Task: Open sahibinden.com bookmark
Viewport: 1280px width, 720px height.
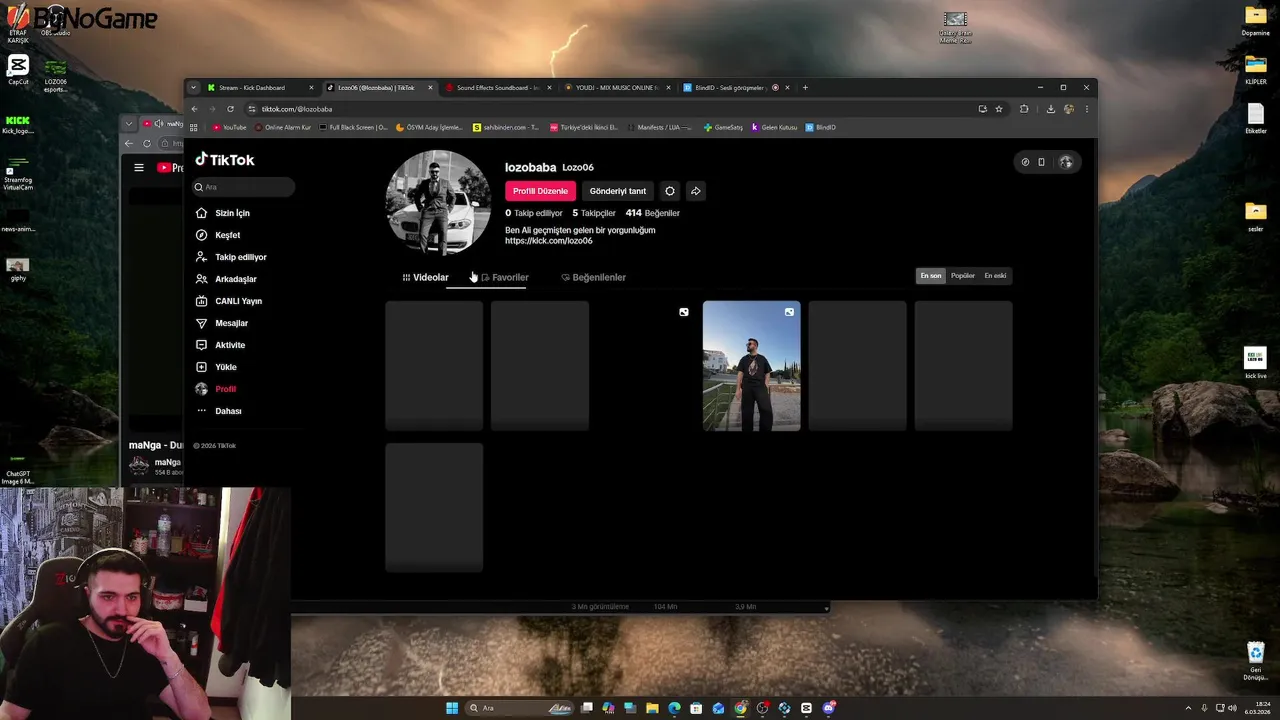Action: pyautogui.click(x=506, y=128)
